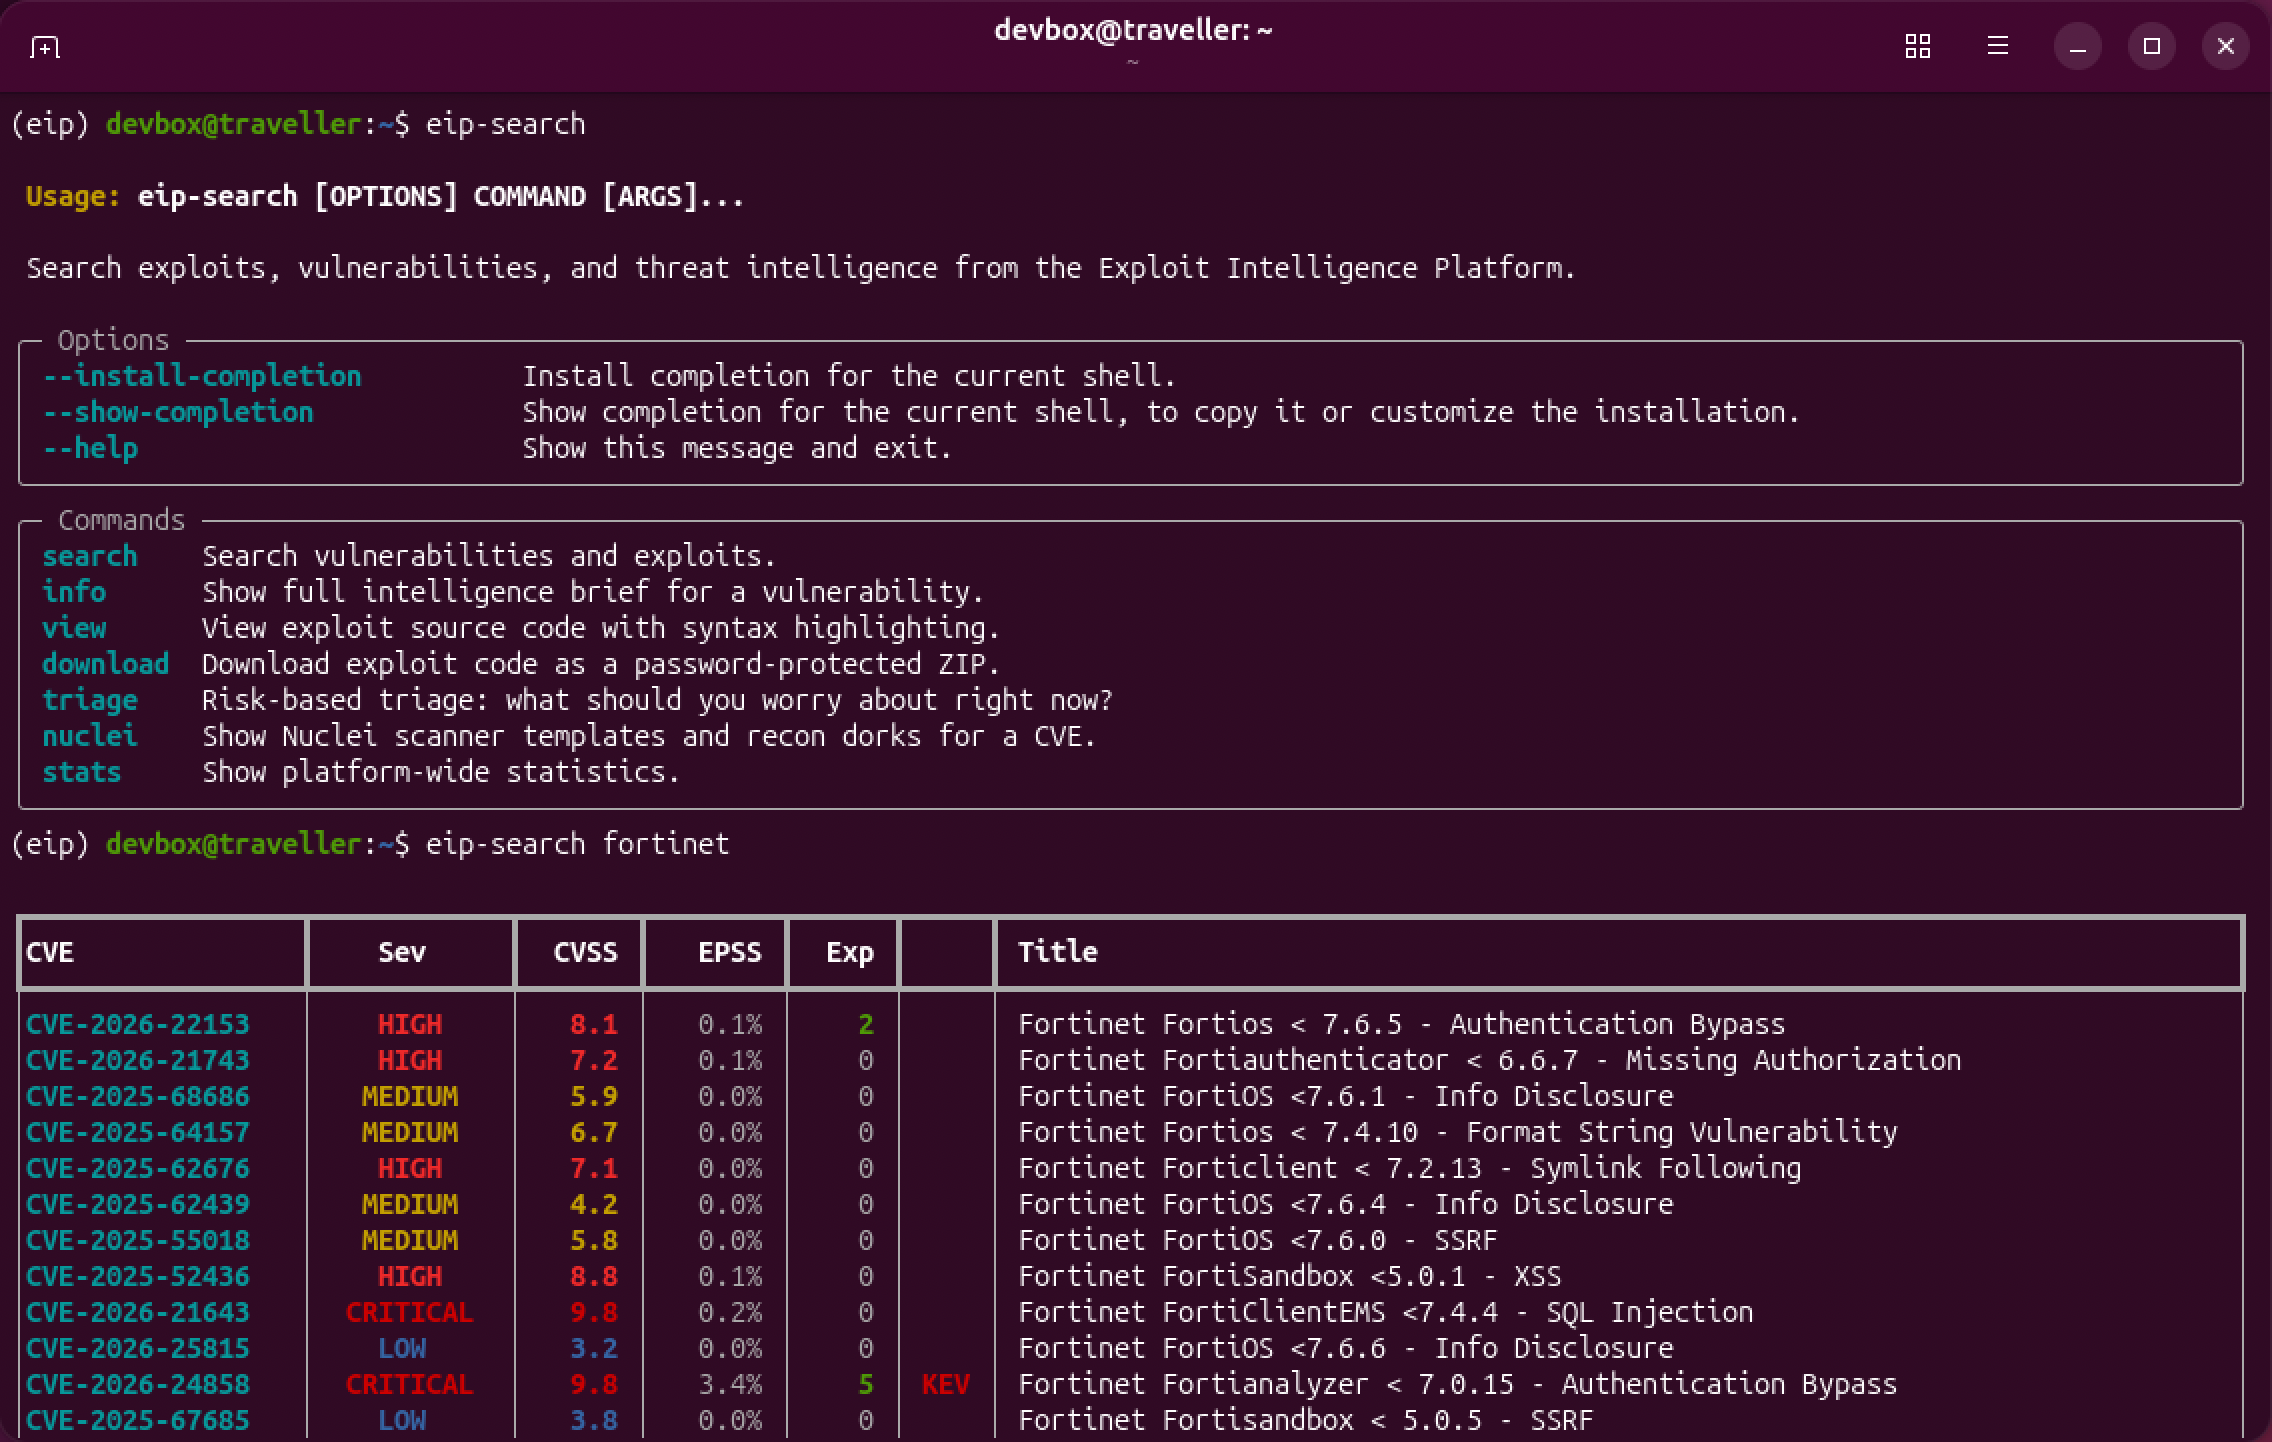Screen dimensions: 2272x1442
Task: Click CVE-2026-21743 in the table
Action: click(x=138, y=1060)
